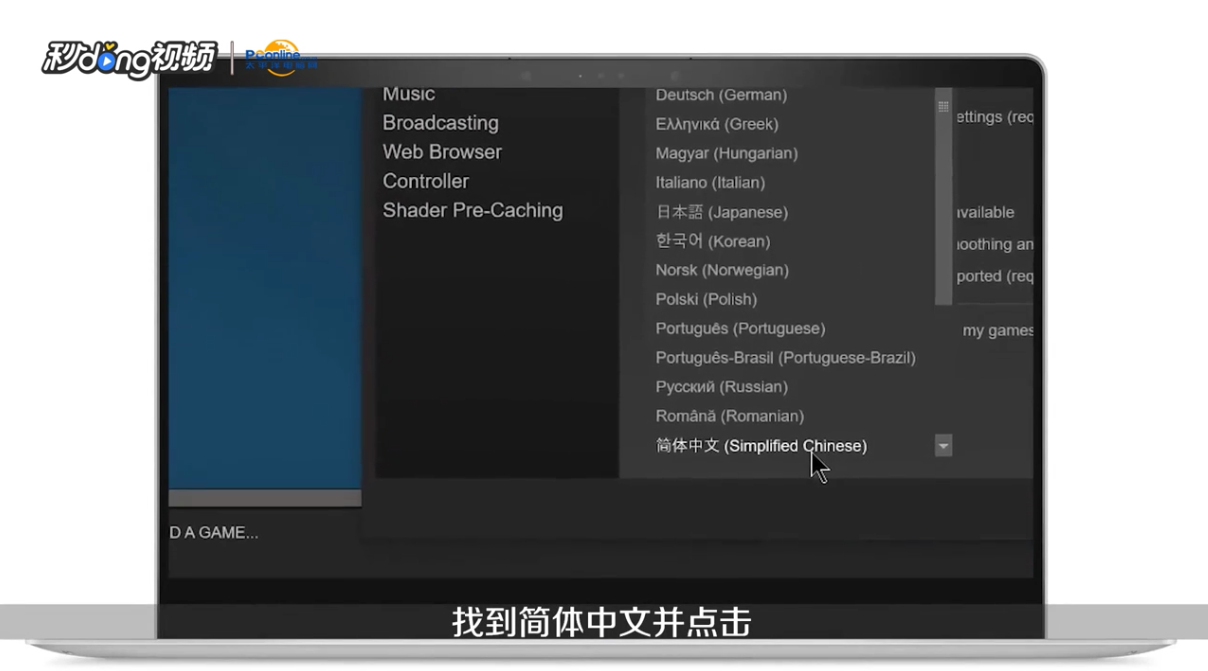
Task: Select Italiano (Italian) language option
Action: pos(712,182)
